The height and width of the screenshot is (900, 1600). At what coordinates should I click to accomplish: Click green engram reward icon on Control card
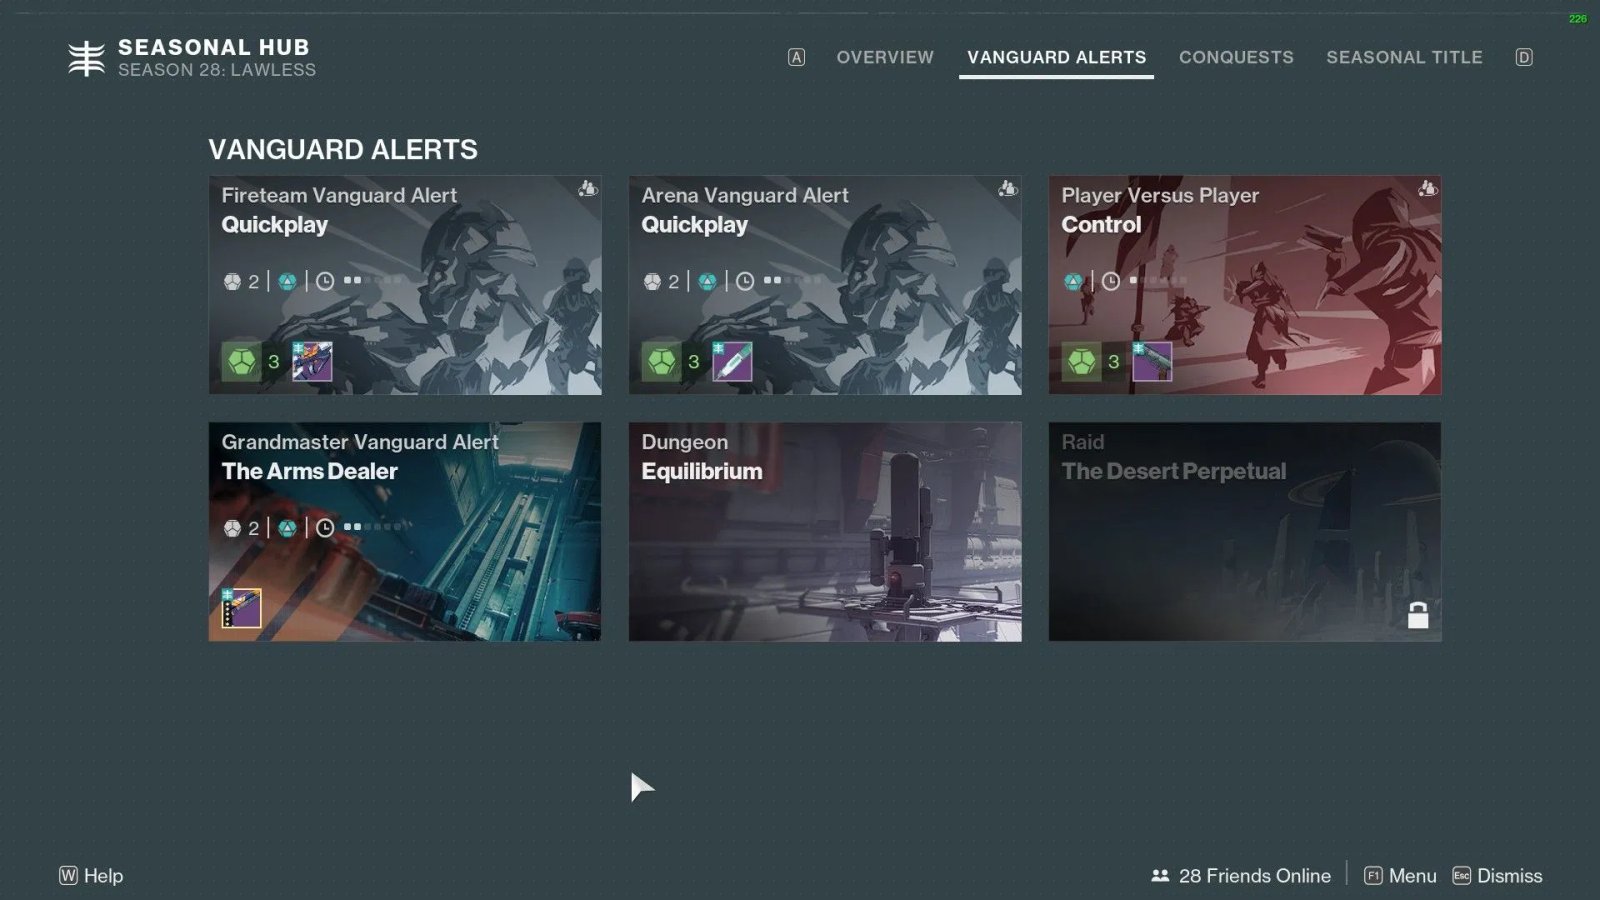[1081, 362]
